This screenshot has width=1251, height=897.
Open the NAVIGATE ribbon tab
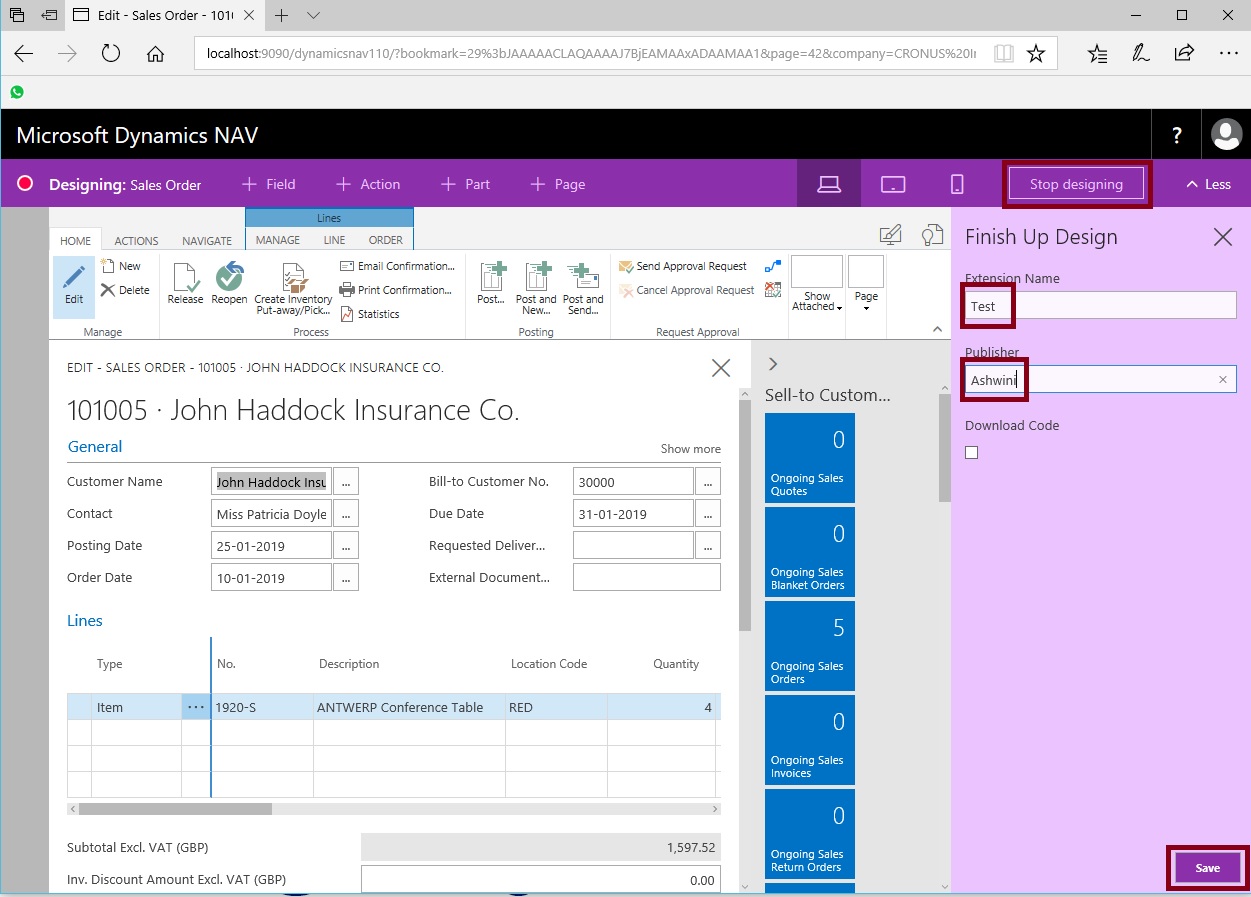[206, 241]
